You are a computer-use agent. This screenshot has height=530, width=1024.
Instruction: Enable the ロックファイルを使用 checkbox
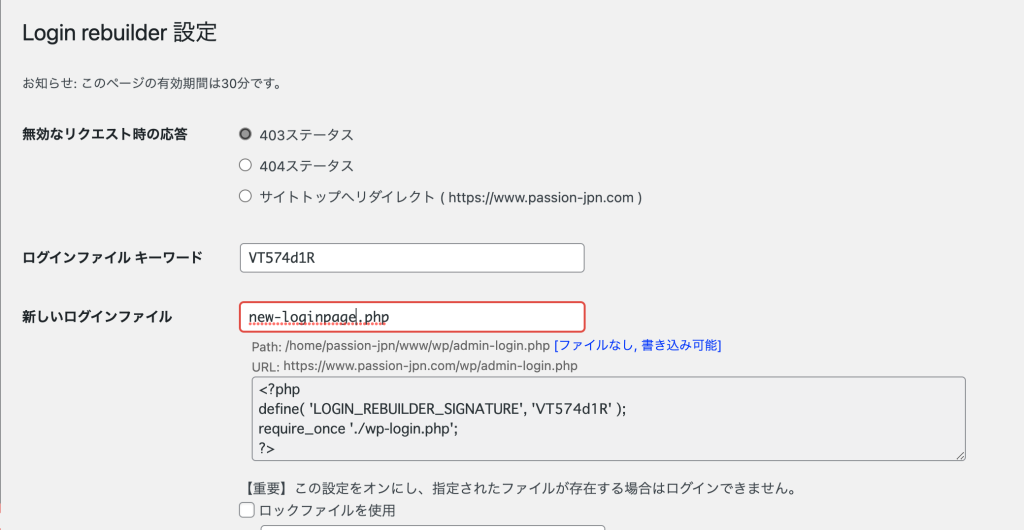click(x=247, y=510)
